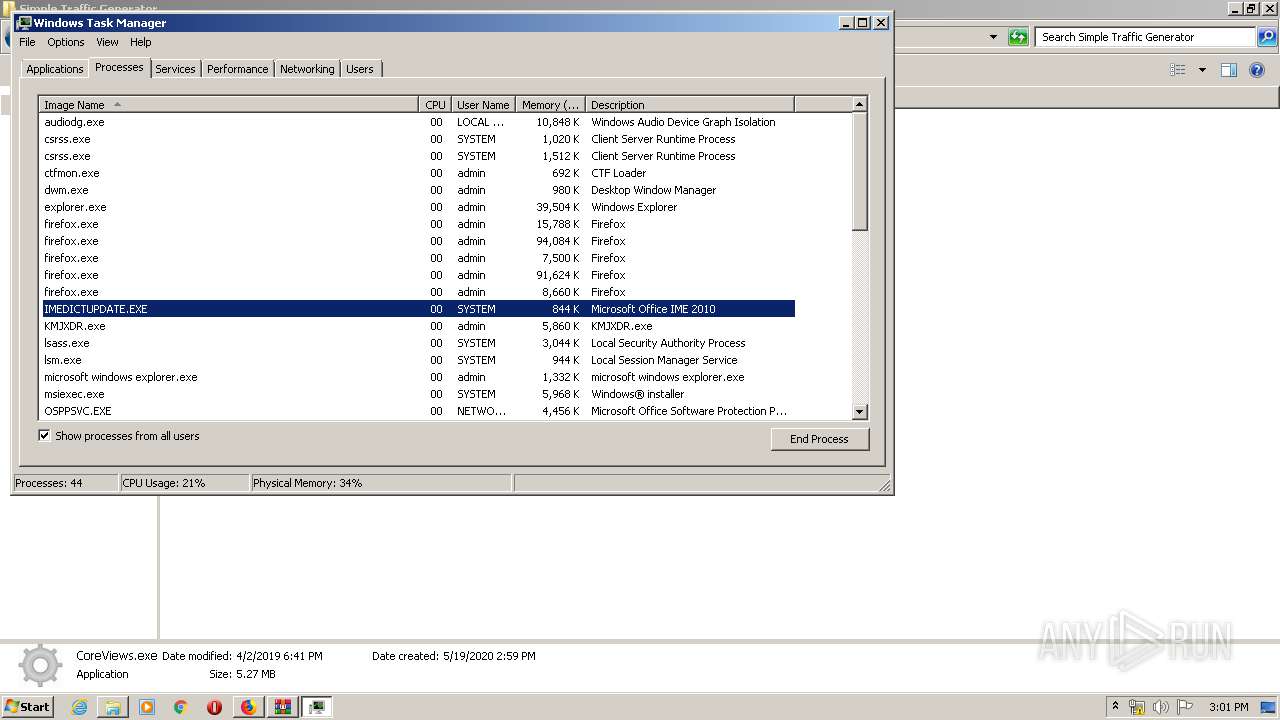Click the CPU Usage: 21% status
The image size is (1280, 720).
(x=184, y=483)
